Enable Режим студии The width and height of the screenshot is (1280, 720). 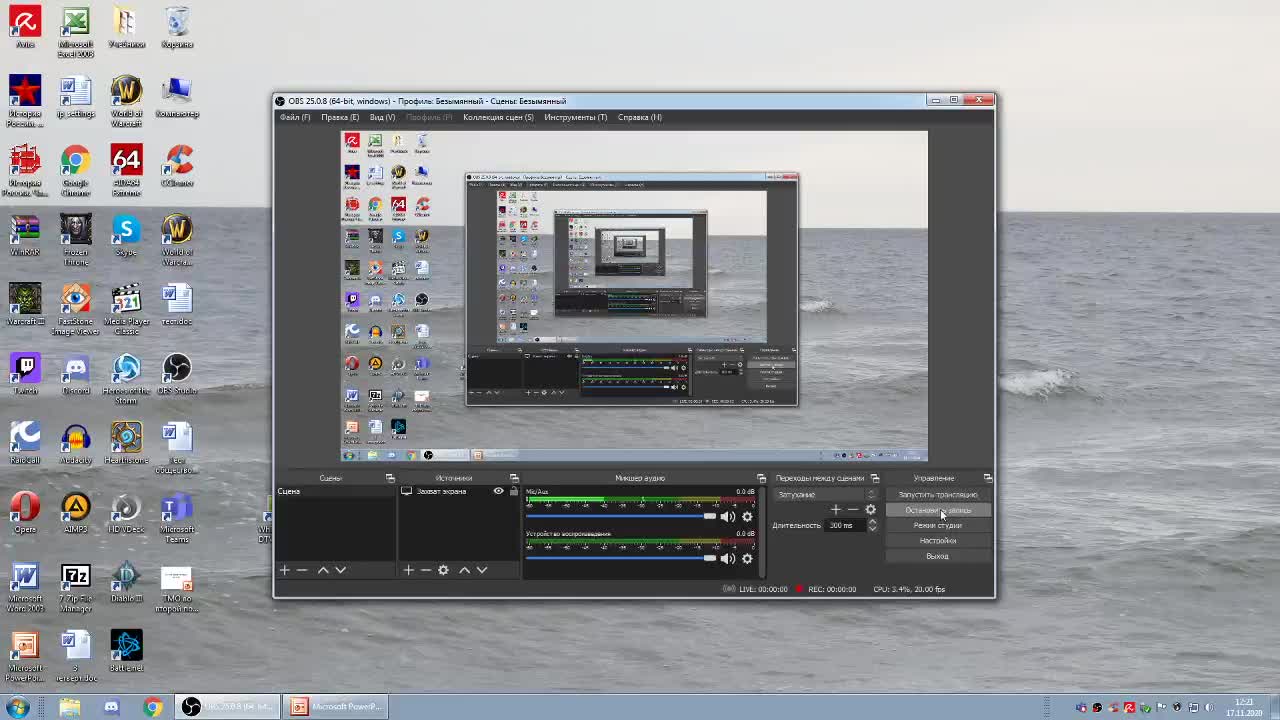938,525
